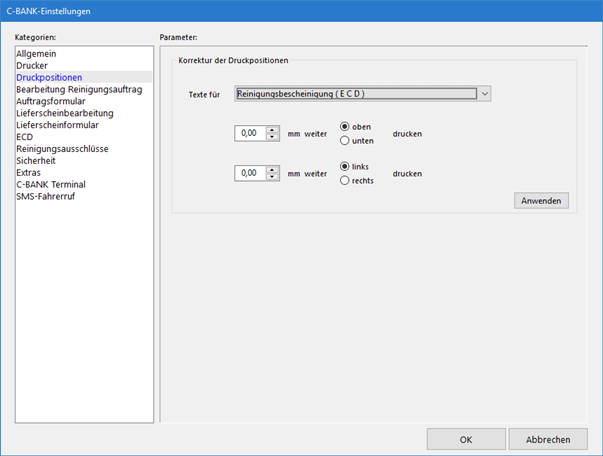The height and width of the screenshot is (456, 603).
Task: Open the Allgemein category
Action: (38, 53)
